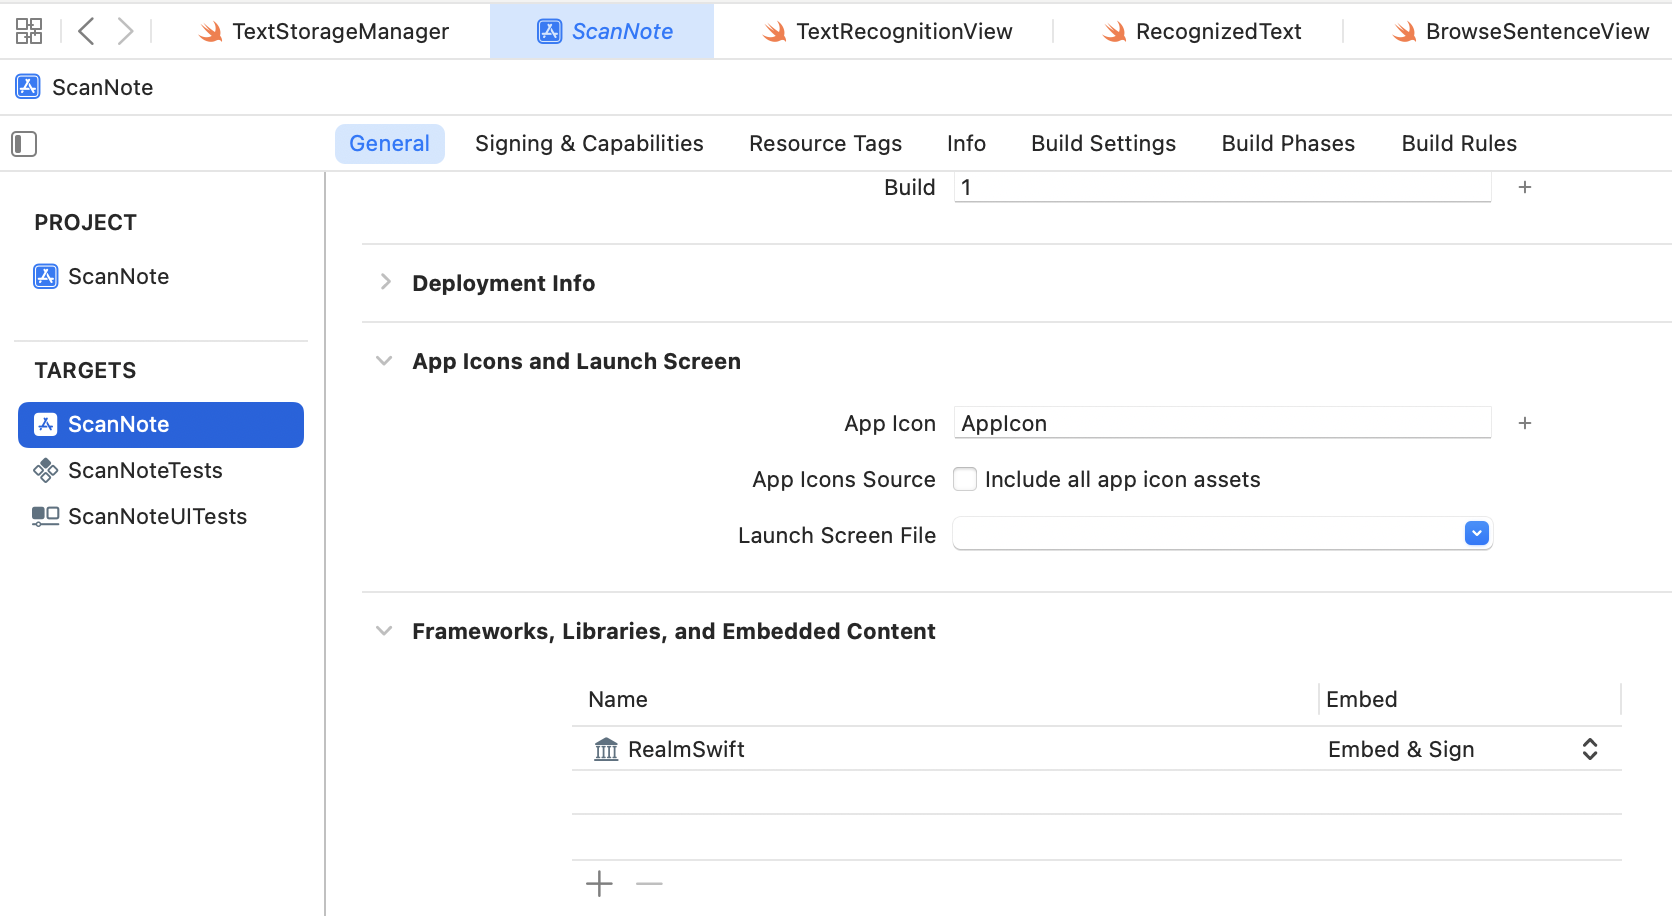1672x916 pixels.
Task: Open TextRecognitionView tab
Action: tap(887, 31)
